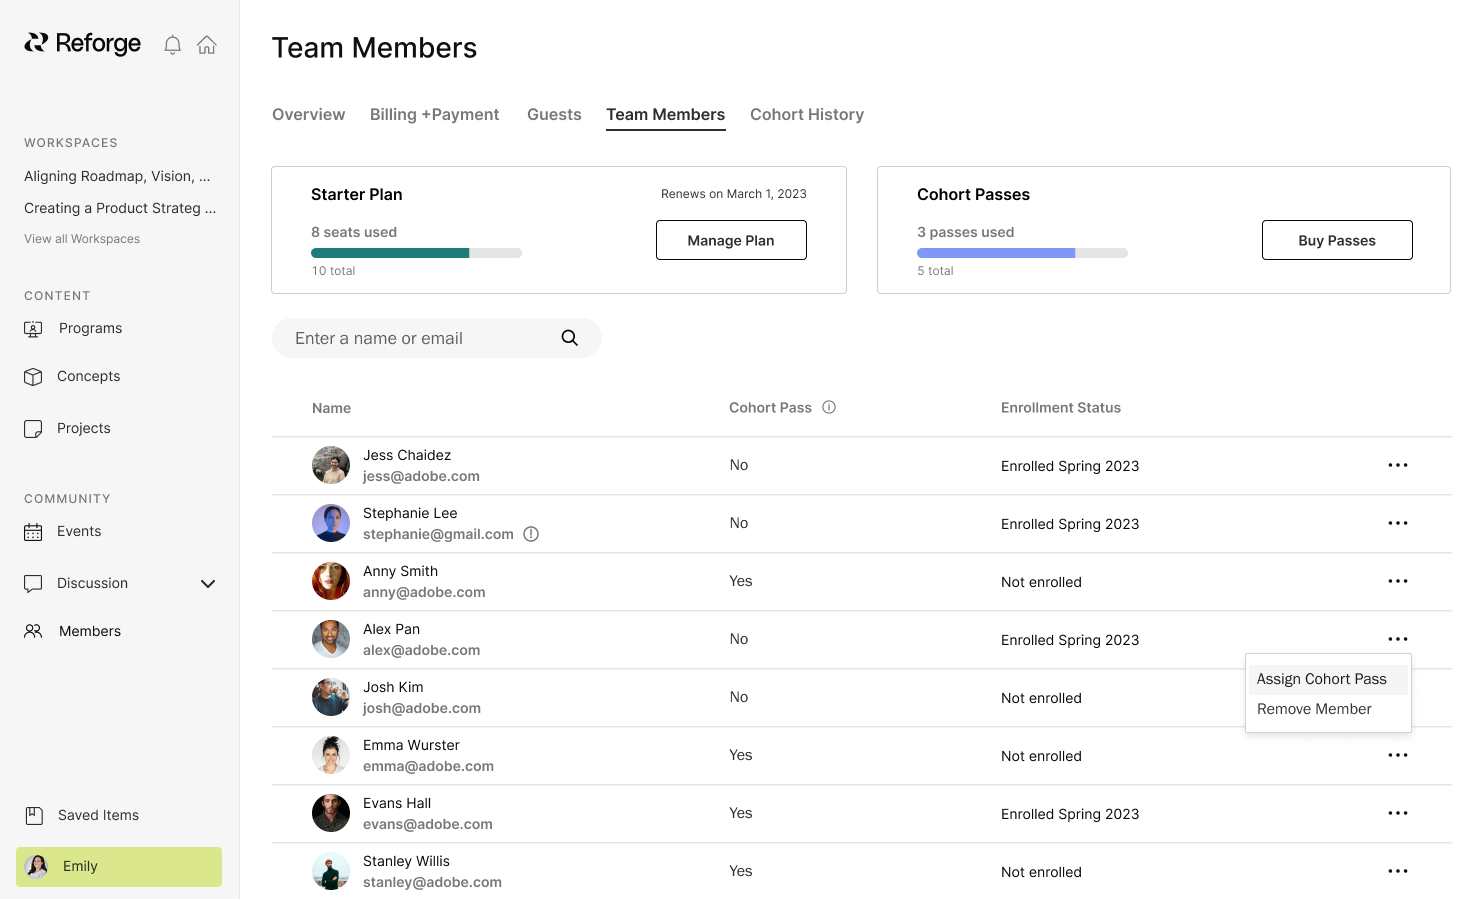
Task: Open Programs in the sidebar
Action: coord(73,328)
